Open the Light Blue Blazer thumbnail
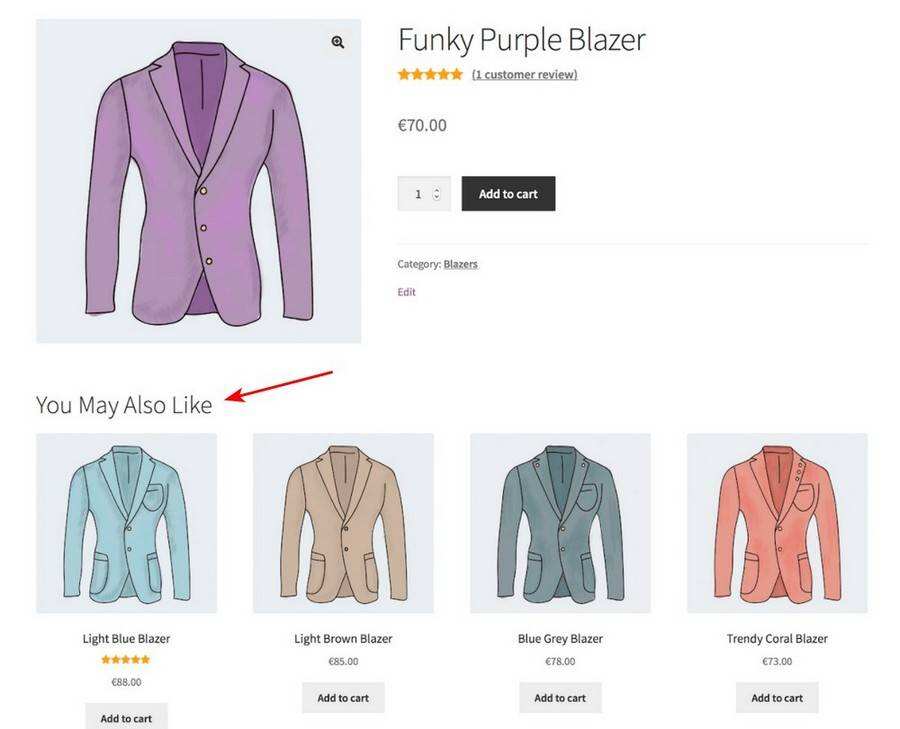900x729 pixels. pos(126,522)
